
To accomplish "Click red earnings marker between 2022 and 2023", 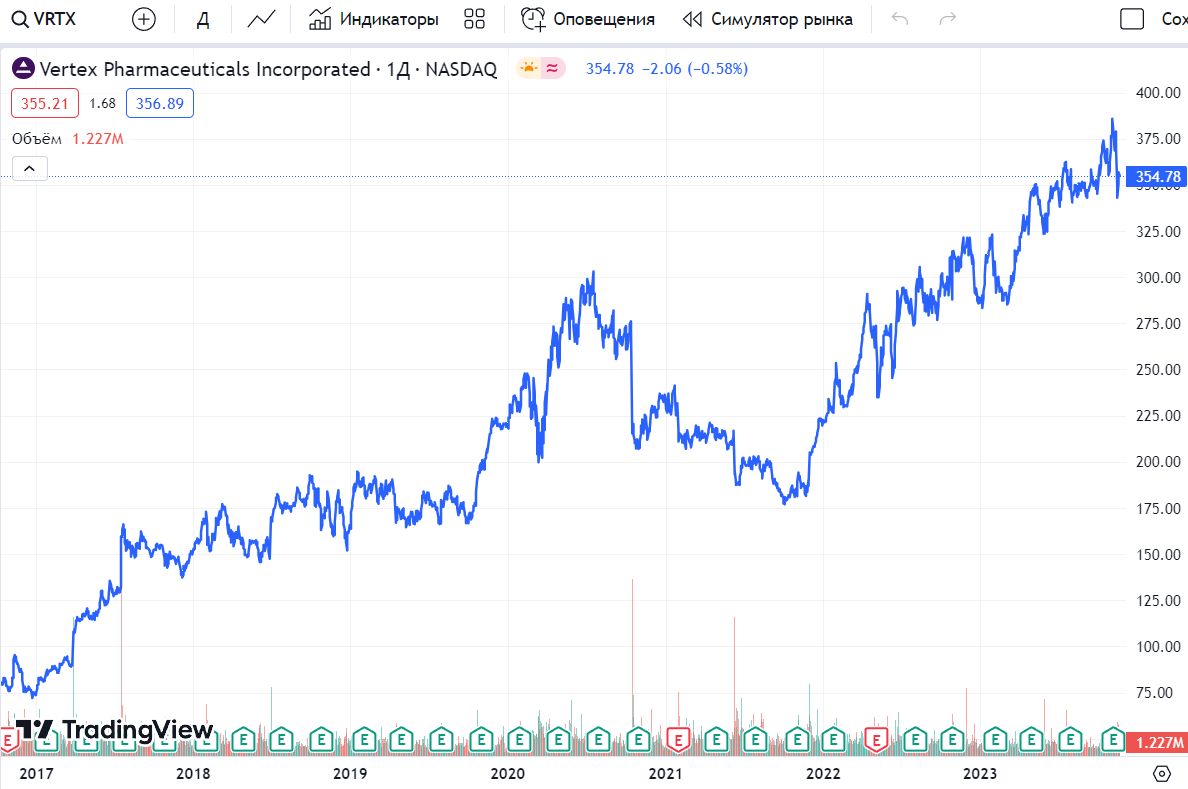I will pyautogui.click(x=877, y=740).
